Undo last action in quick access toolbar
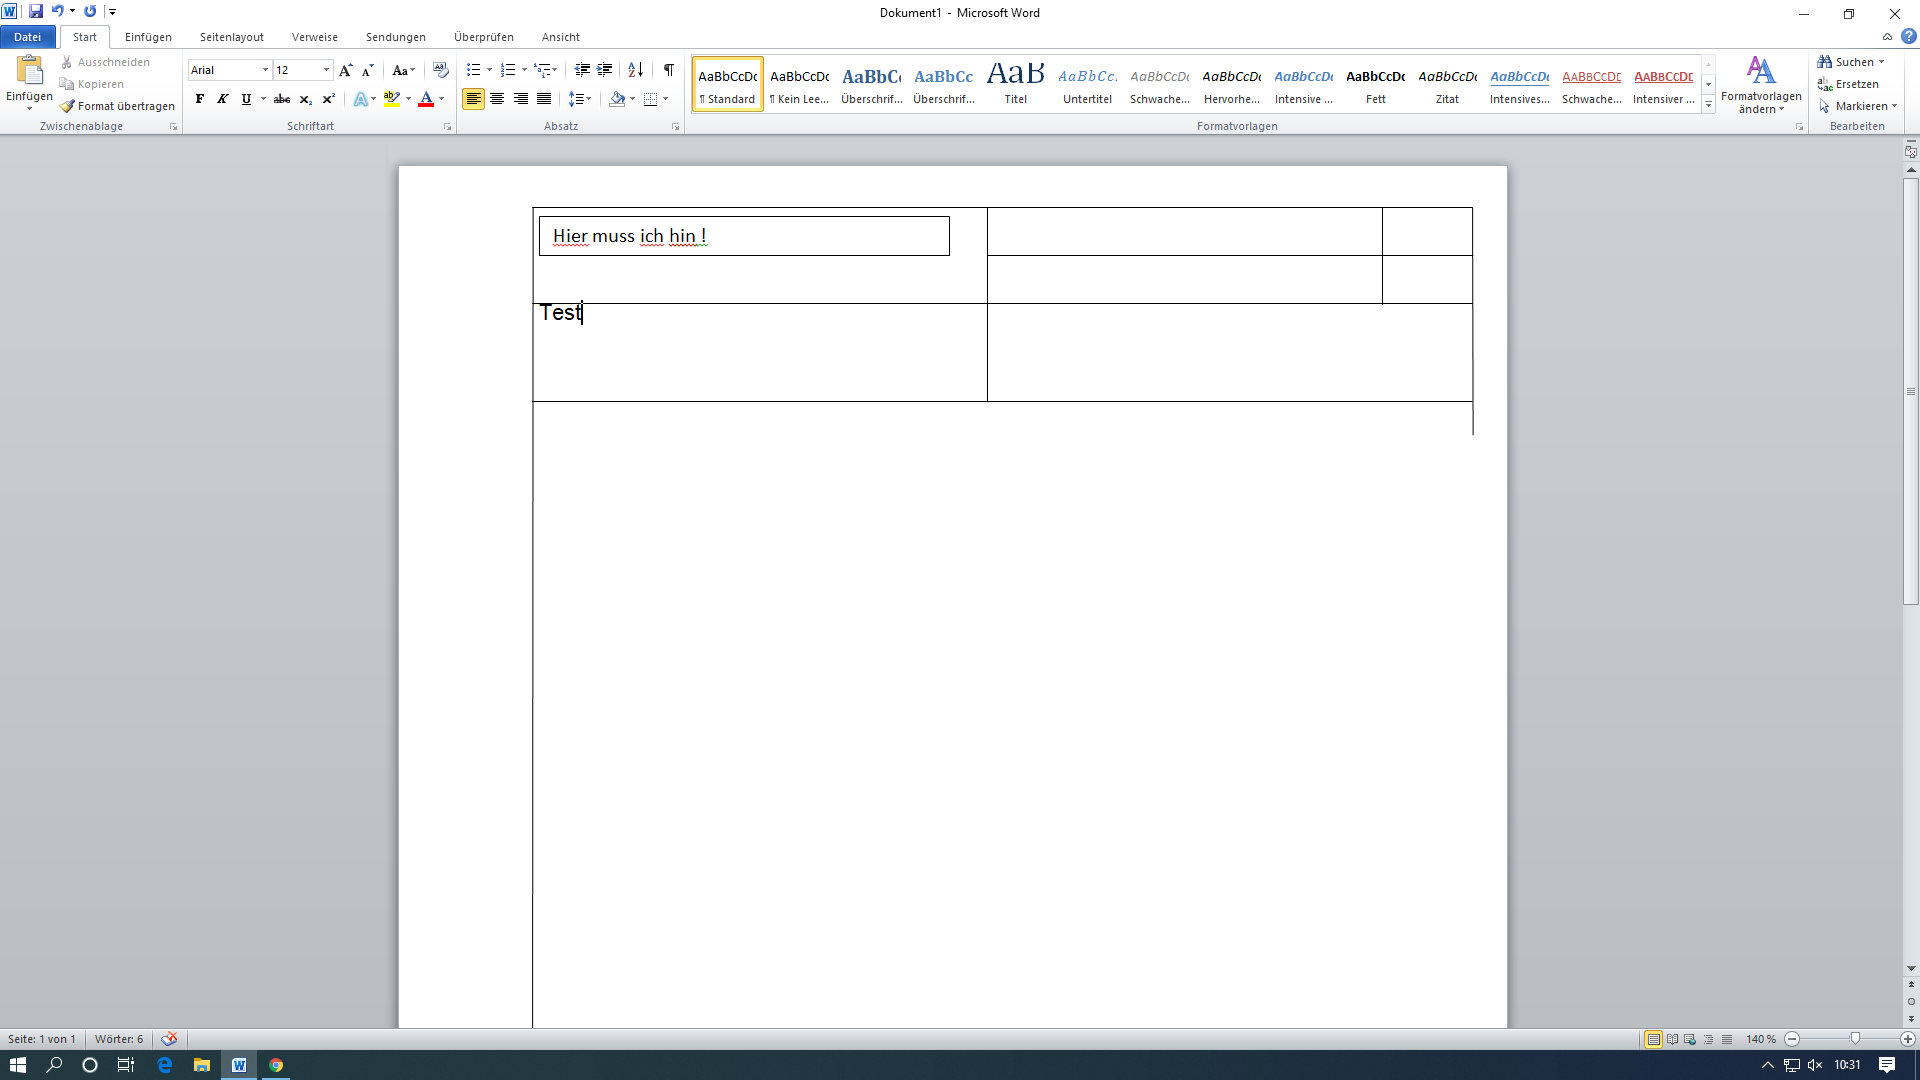Viewport: 1920px width, 1080px height. (x=57, y=12)
